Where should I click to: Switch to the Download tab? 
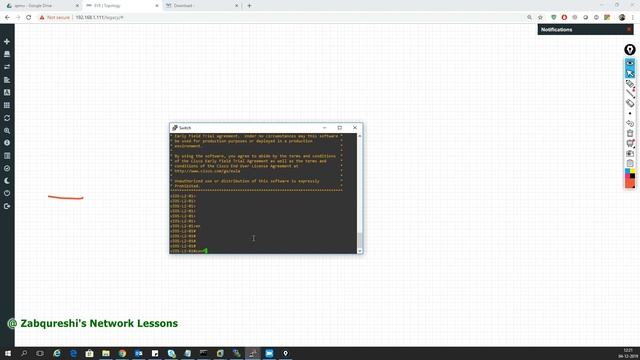[202, 6]
